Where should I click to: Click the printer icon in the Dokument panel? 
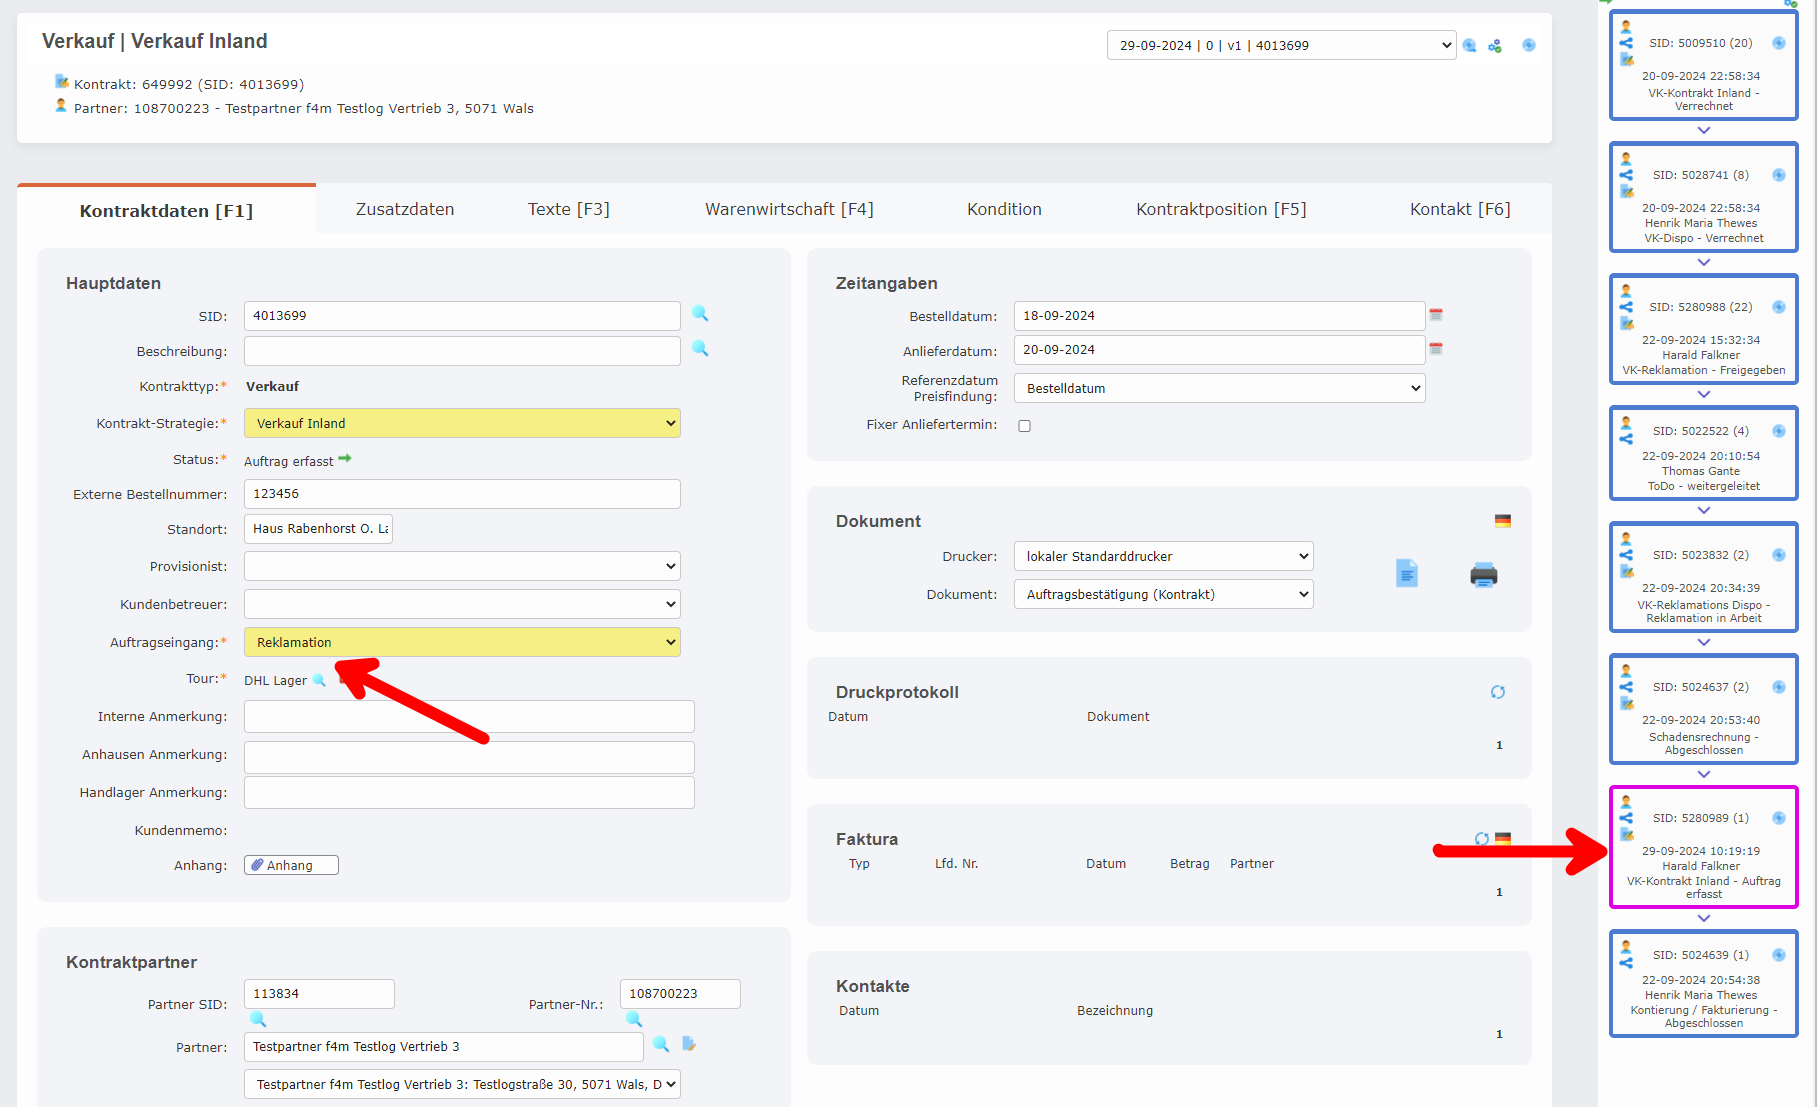coord(1483,575)
